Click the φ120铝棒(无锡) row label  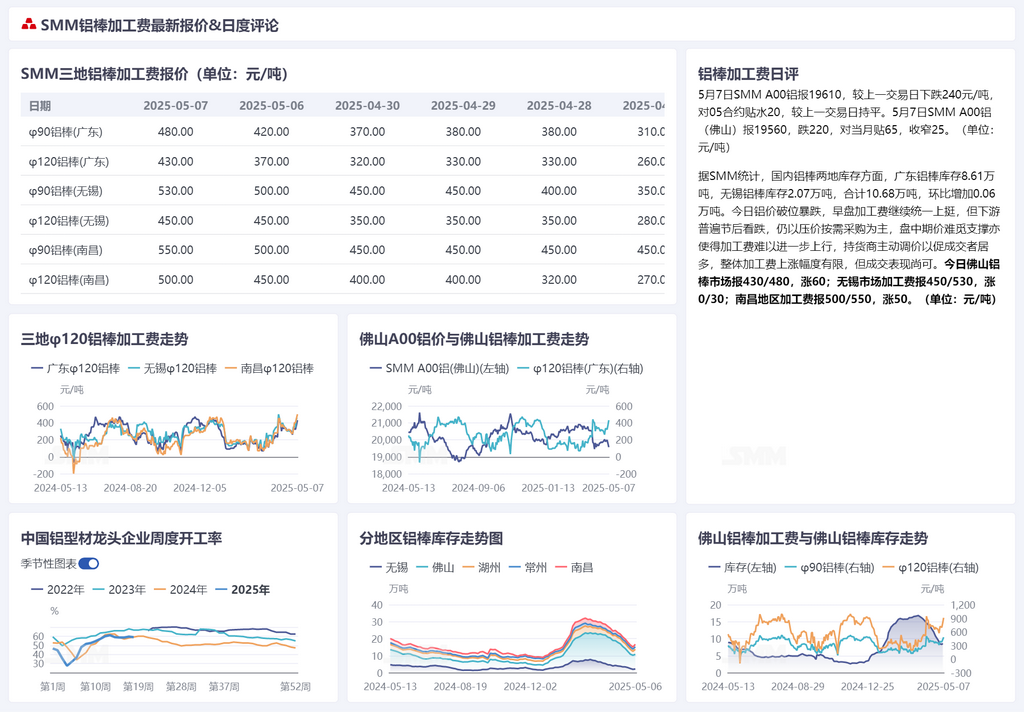(69, 221)
